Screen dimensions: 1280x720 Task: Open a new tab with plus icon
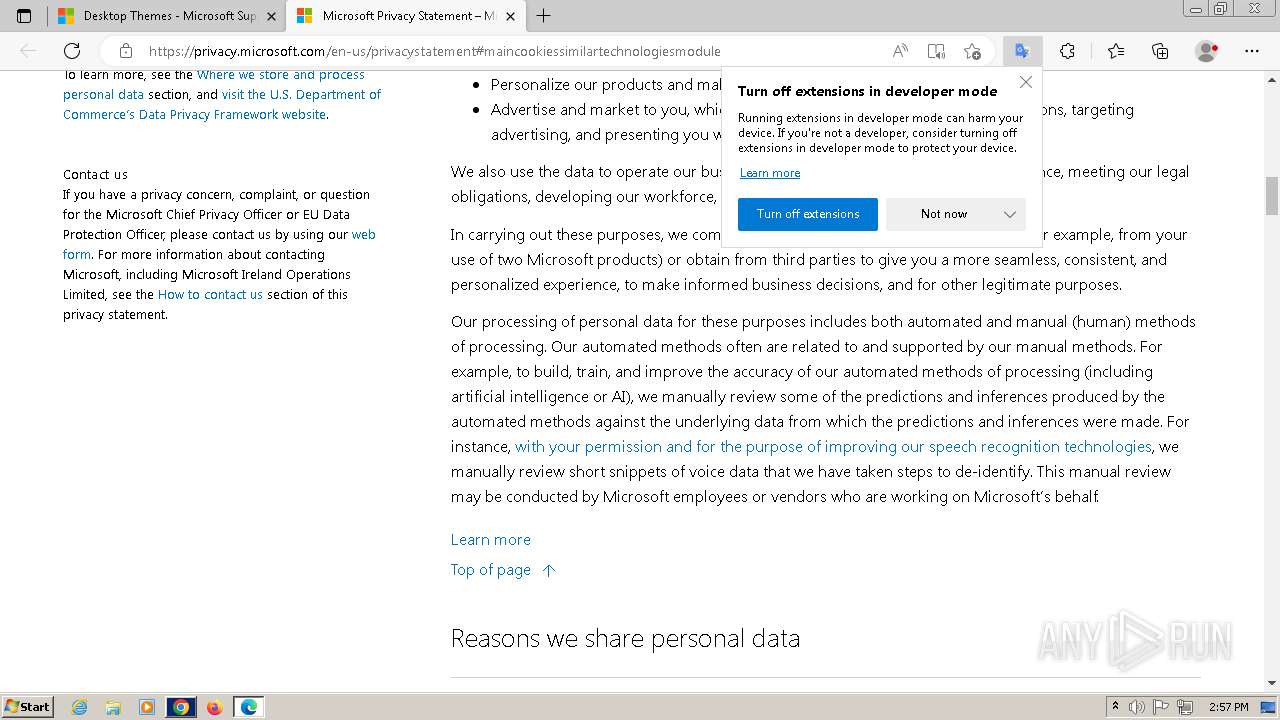(543, 16)
